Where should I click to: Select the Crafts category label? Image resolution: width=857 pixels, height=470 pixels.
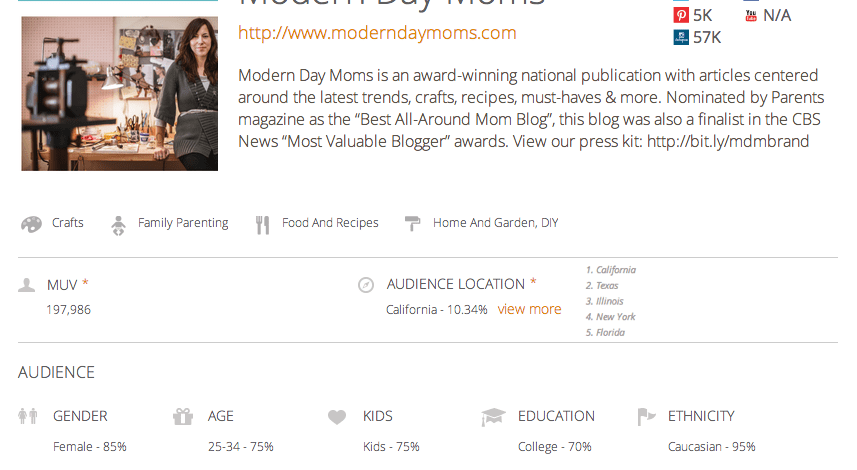click(68, 223)
